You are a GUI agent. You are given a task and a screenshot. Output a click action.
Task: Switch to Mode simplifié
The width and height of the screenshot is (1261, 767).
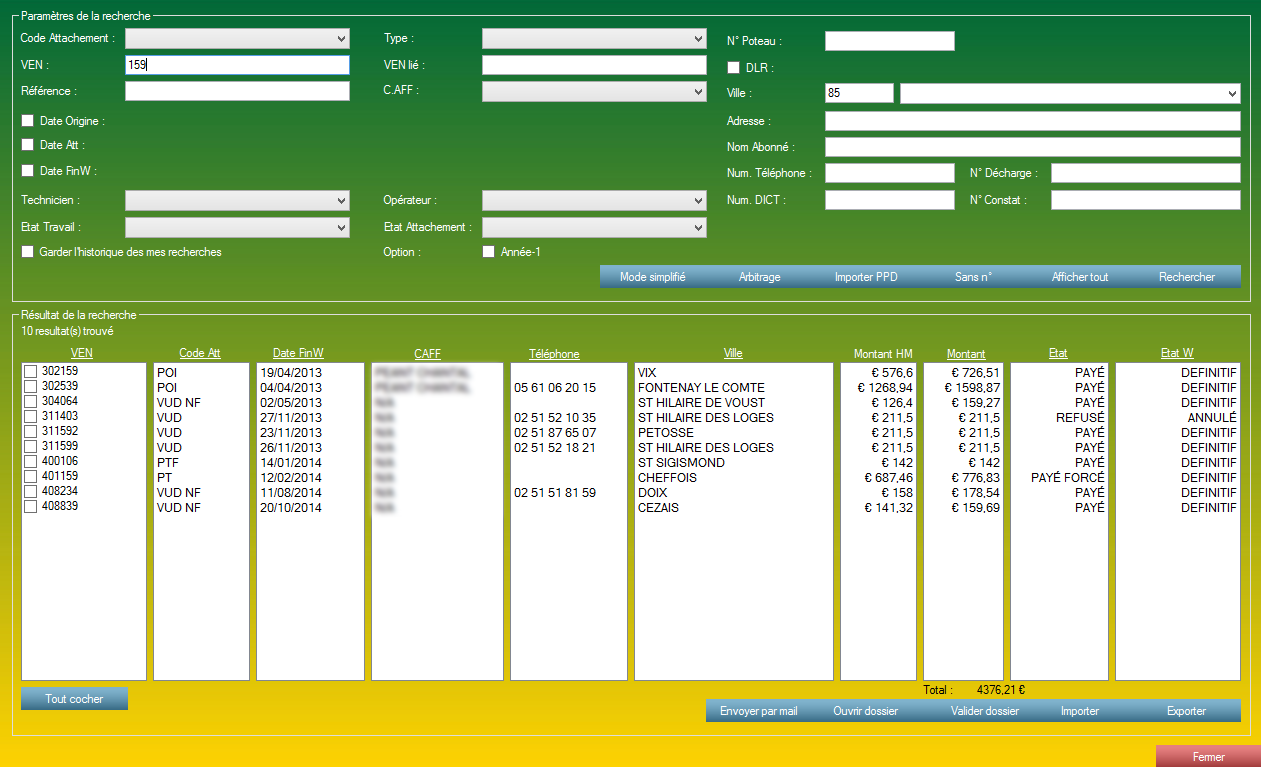(x=652, y=277)
